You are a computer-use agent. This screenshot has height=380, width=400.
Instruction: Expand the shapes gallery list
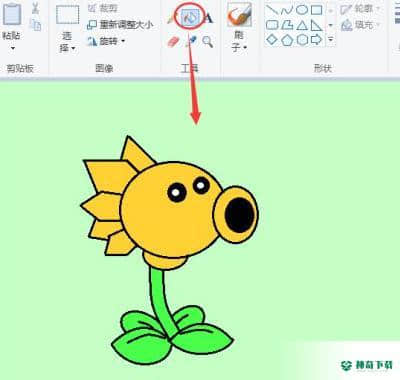tap(330, 40)
